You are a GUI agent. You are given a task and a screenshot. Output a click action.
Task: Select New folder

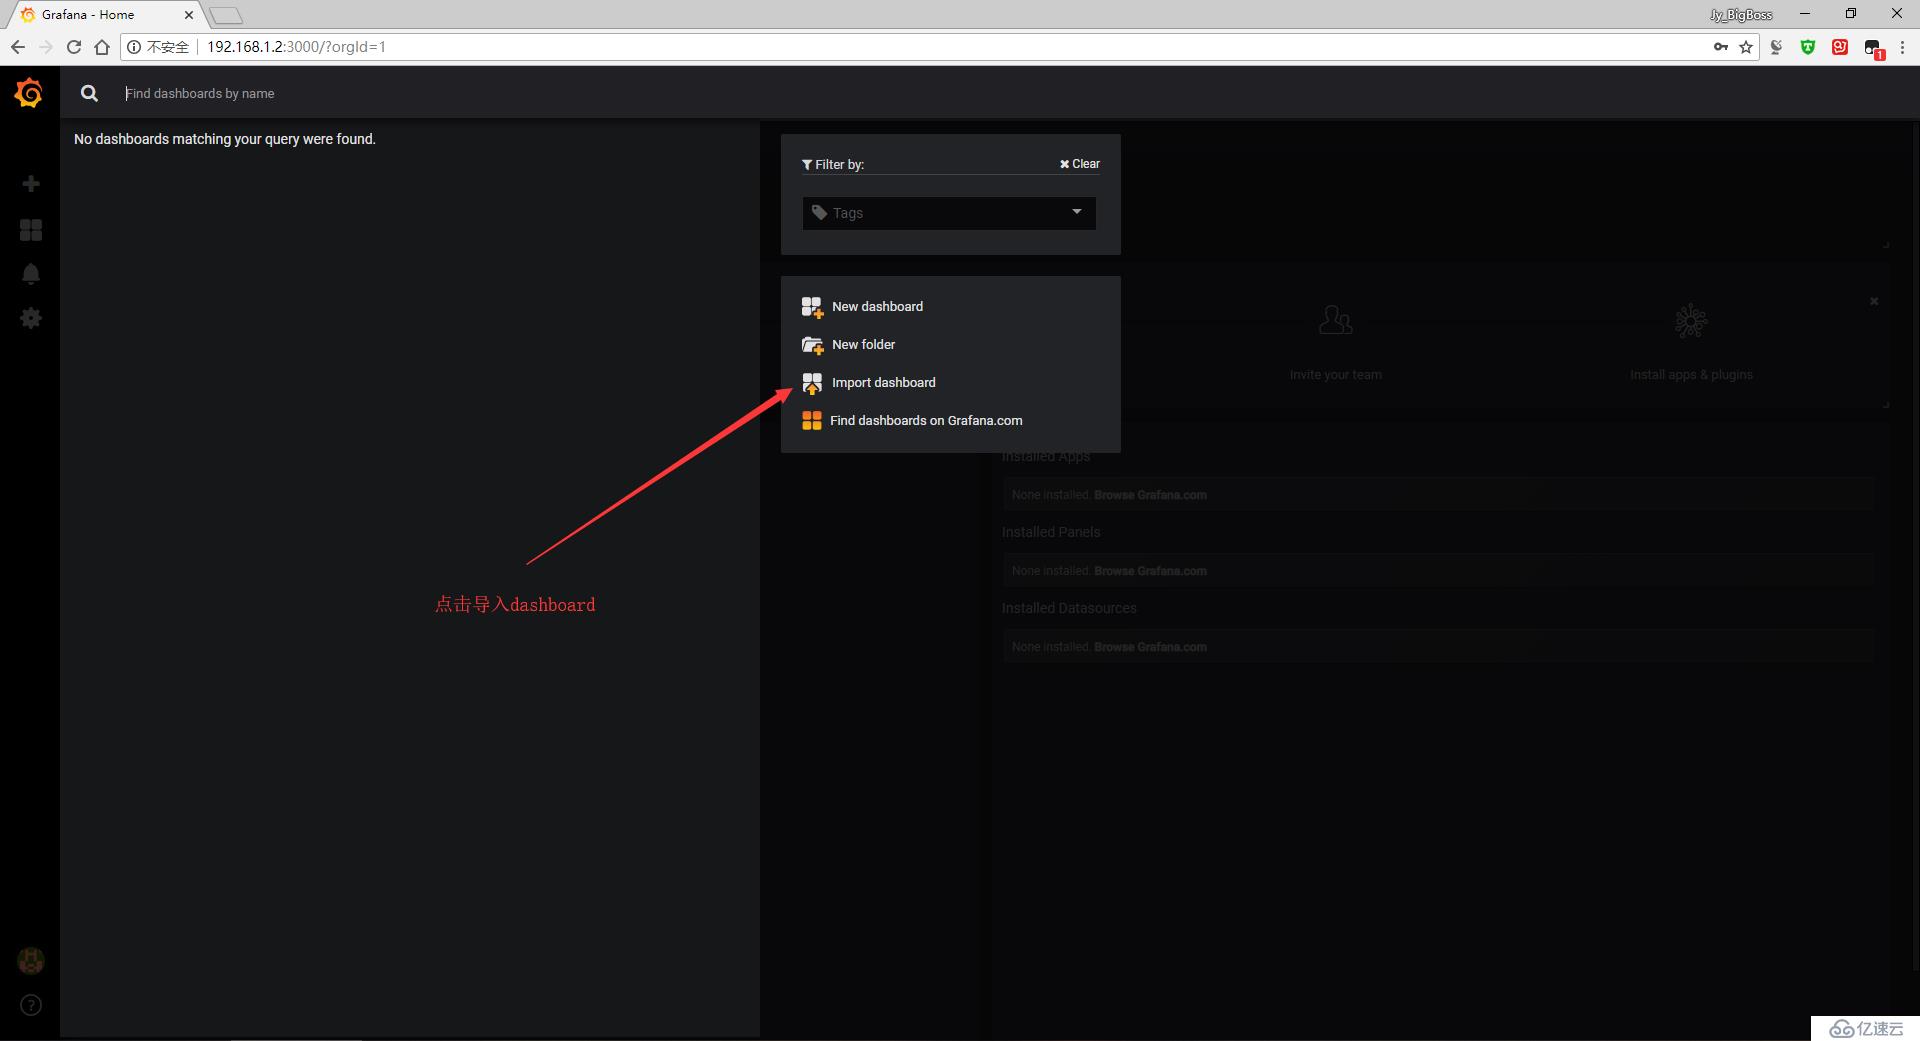[x=863, y=345]
